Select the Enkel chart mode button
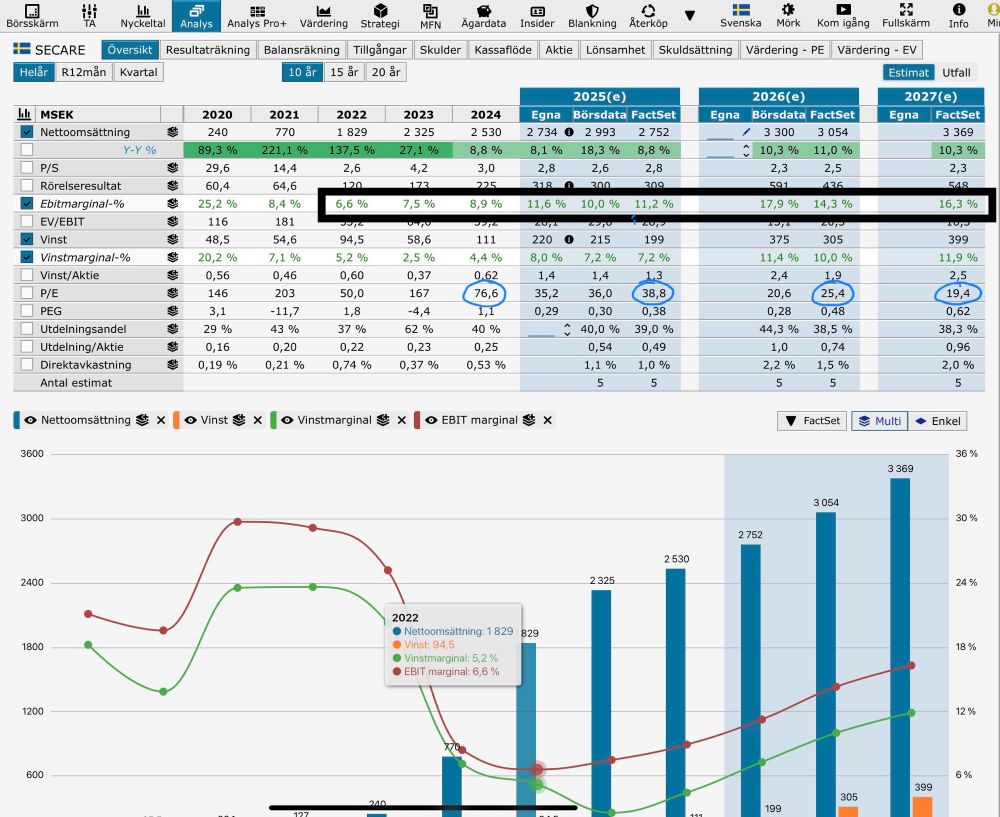Image resolution: width=1000 pixels, height=817 pixels. 938,421
